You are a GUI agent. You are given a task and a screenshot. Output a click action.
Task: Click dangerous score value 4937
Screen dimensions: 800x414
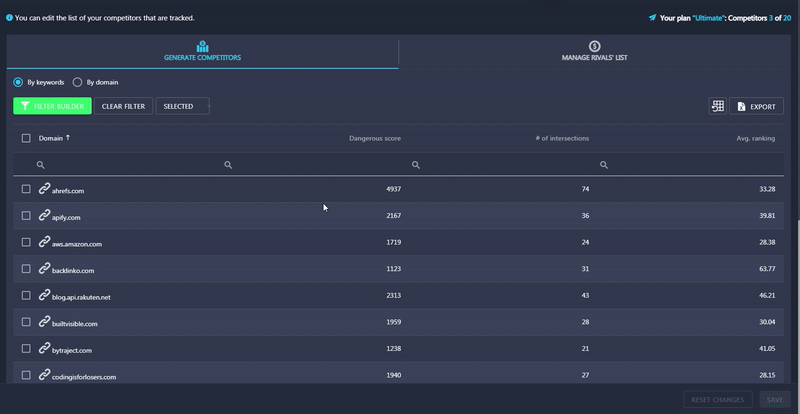click(x=393, y=189)
